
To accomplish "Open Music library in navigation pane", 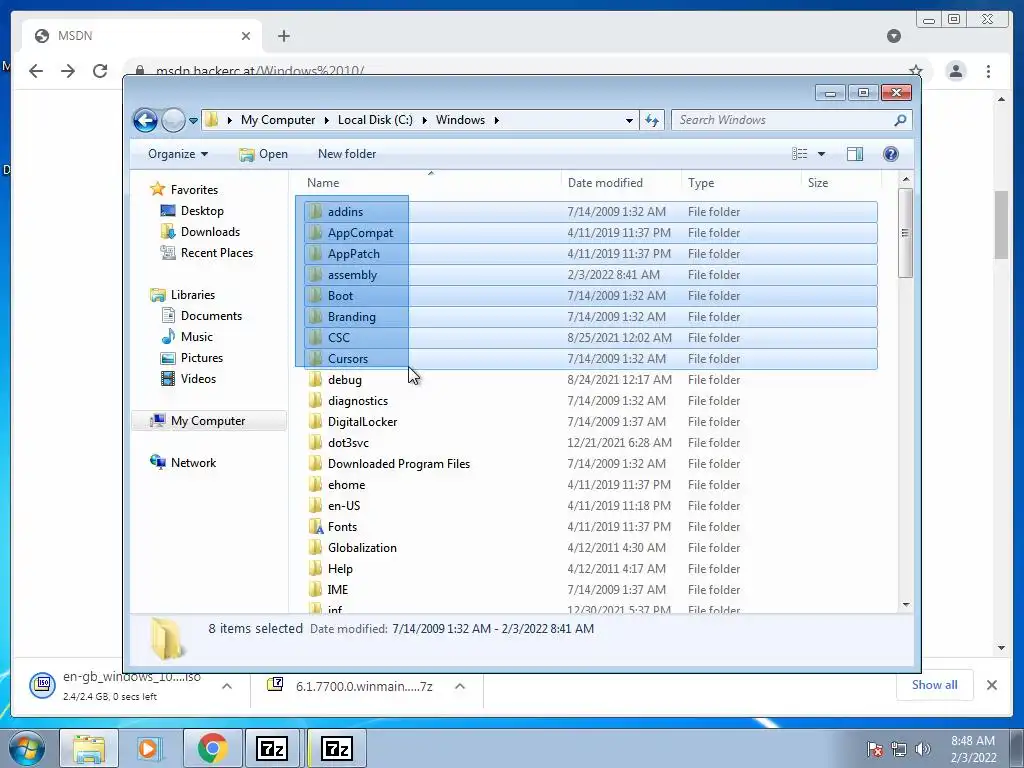I will [x=196, y=337].
